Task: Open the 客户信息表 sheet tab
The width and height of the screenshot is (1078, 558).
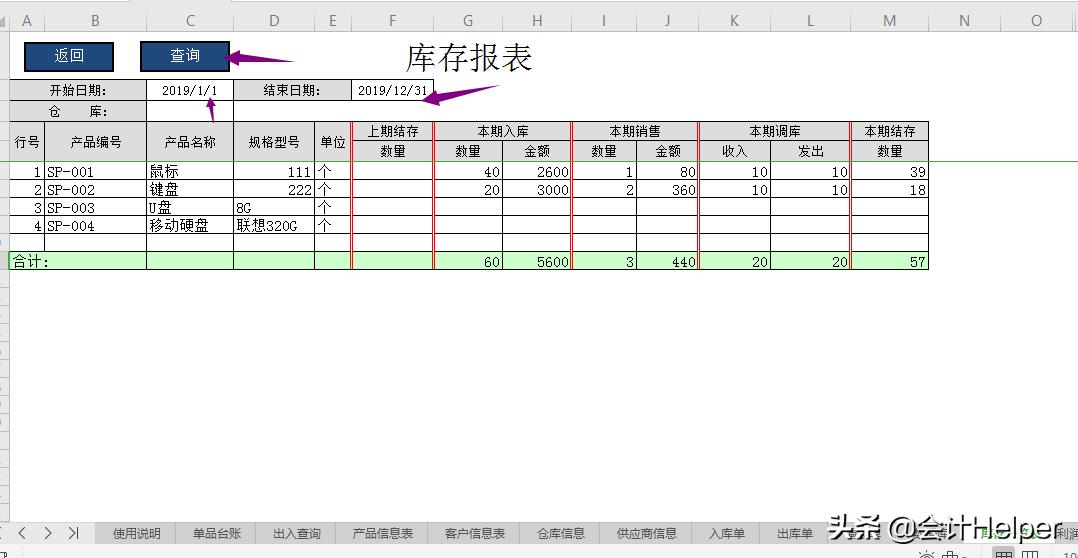Action: click(474, 533)
